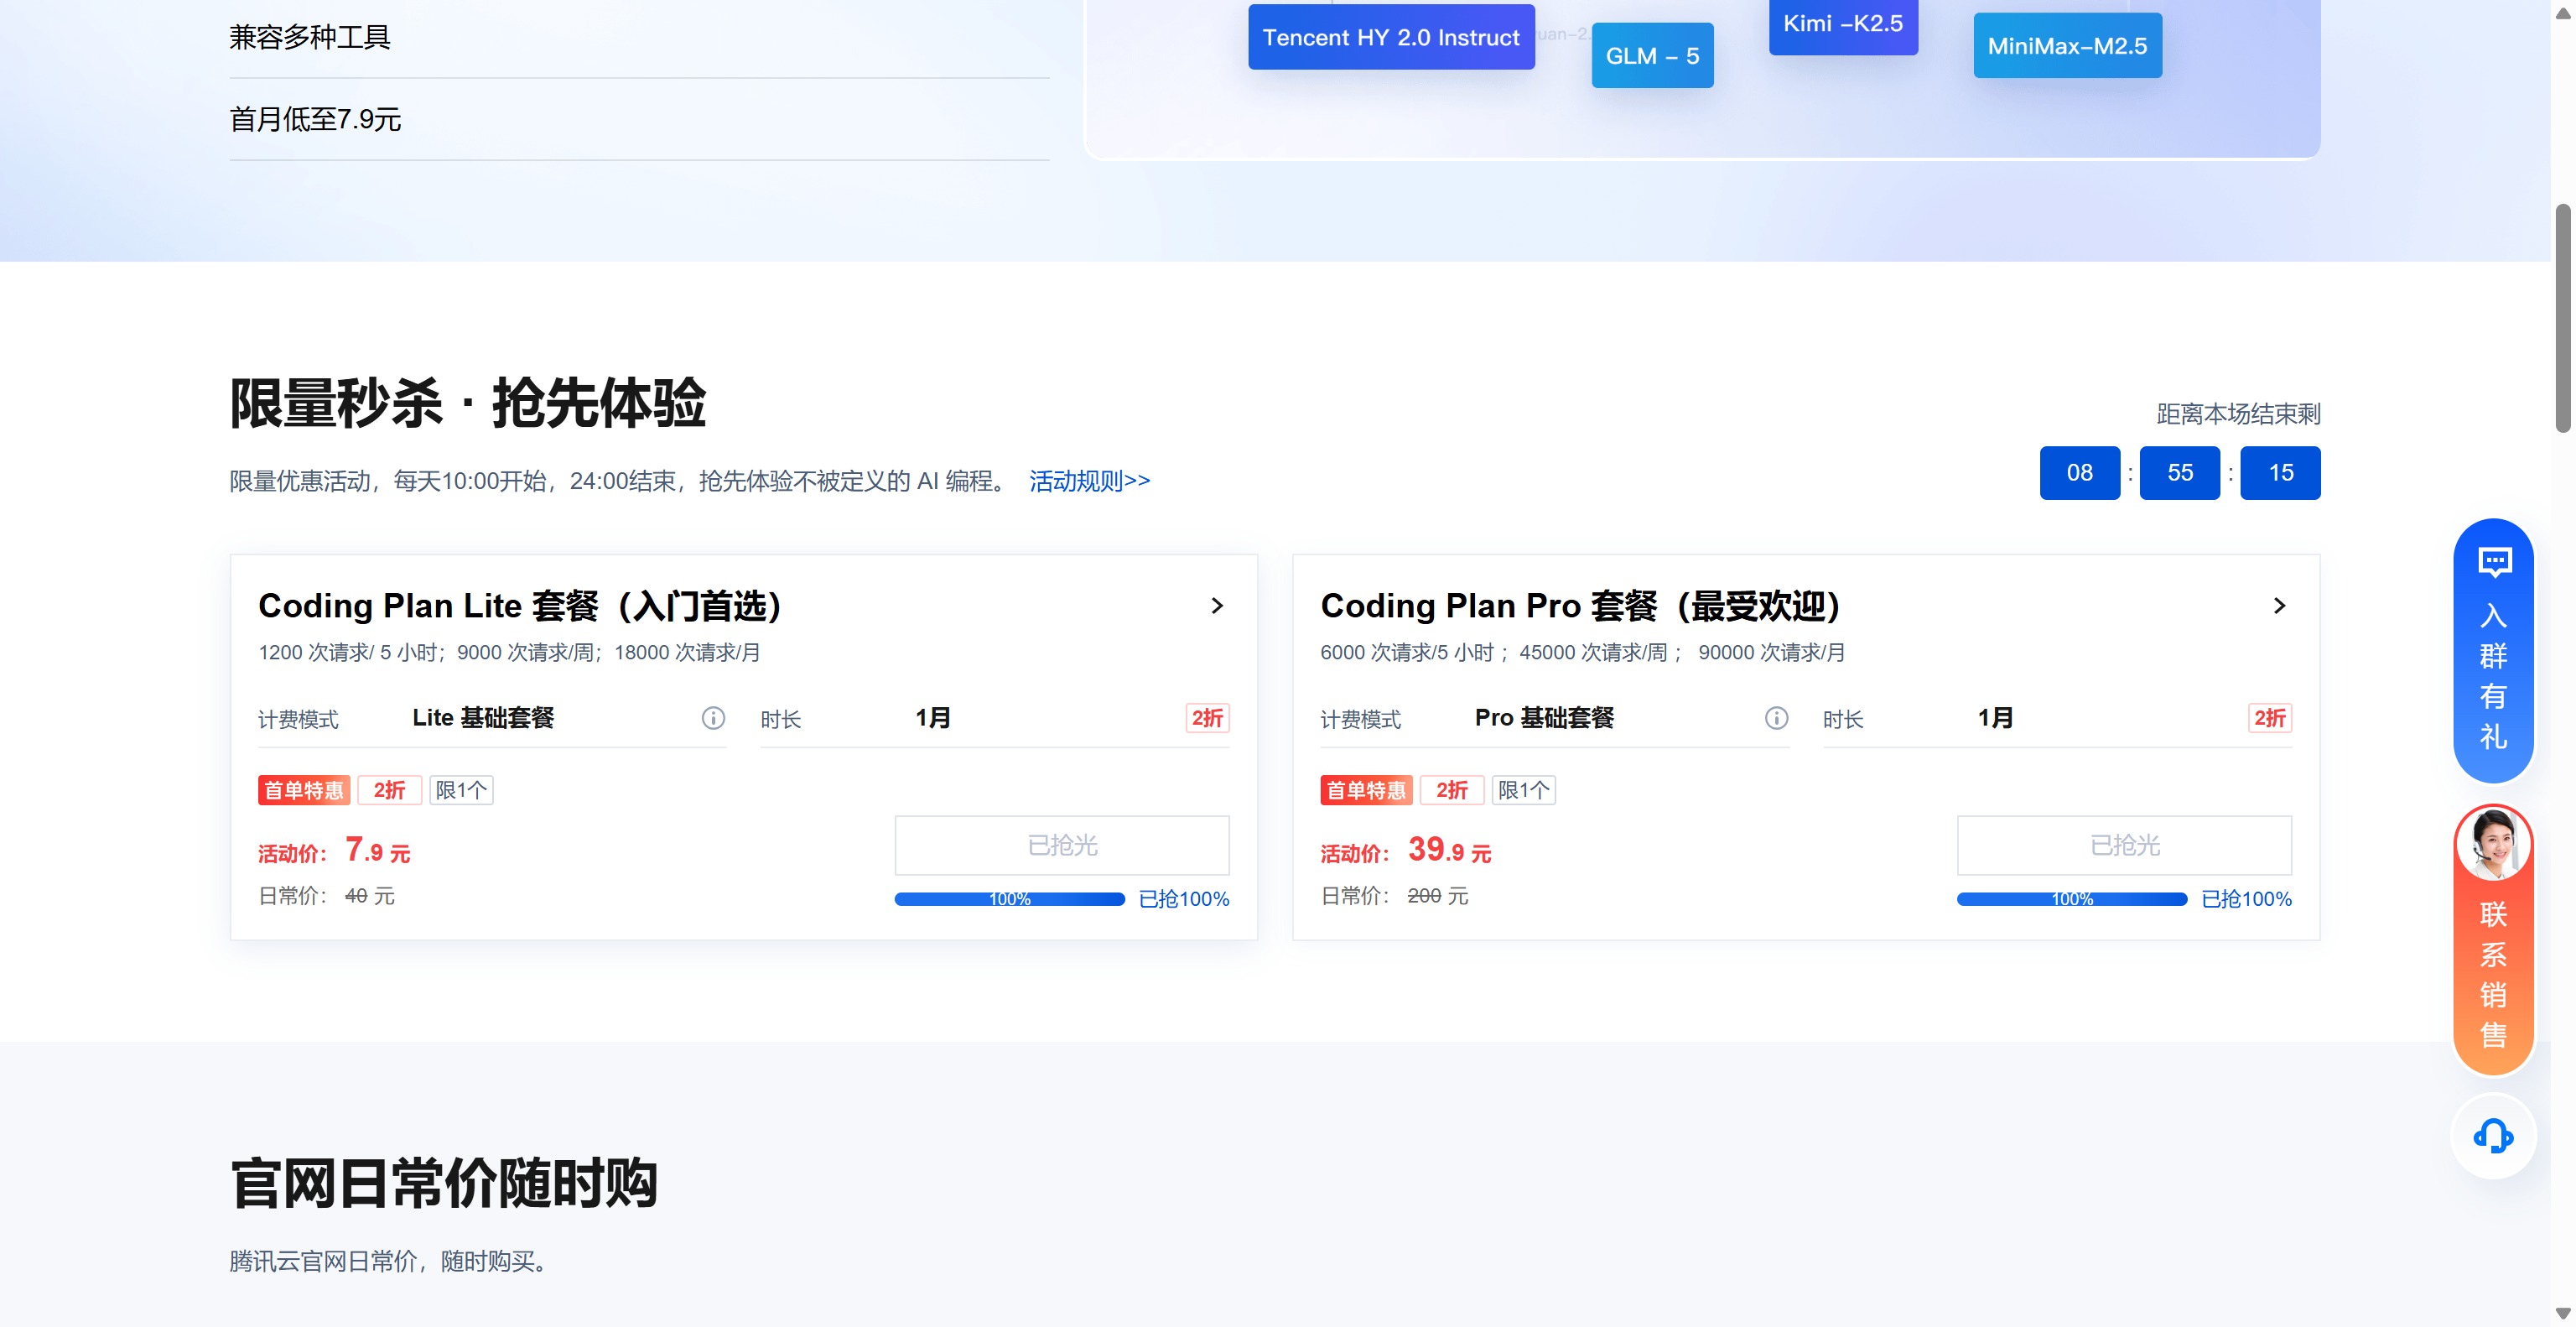Click the 已抢光 button on Lite plan
Viewport: 2576px width, 1327px height.
pos(1062,846)
